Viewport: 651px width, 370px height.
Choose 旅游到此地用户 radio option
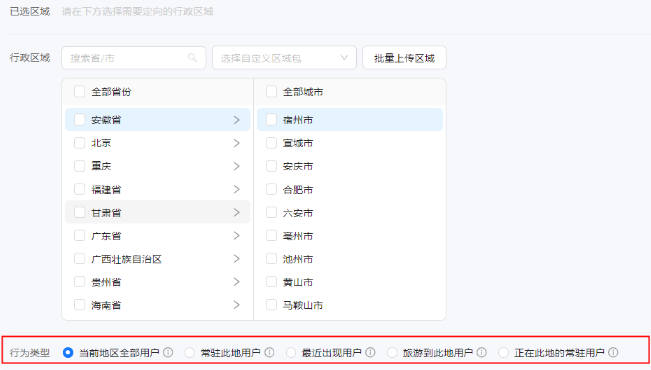coord(392,353)
